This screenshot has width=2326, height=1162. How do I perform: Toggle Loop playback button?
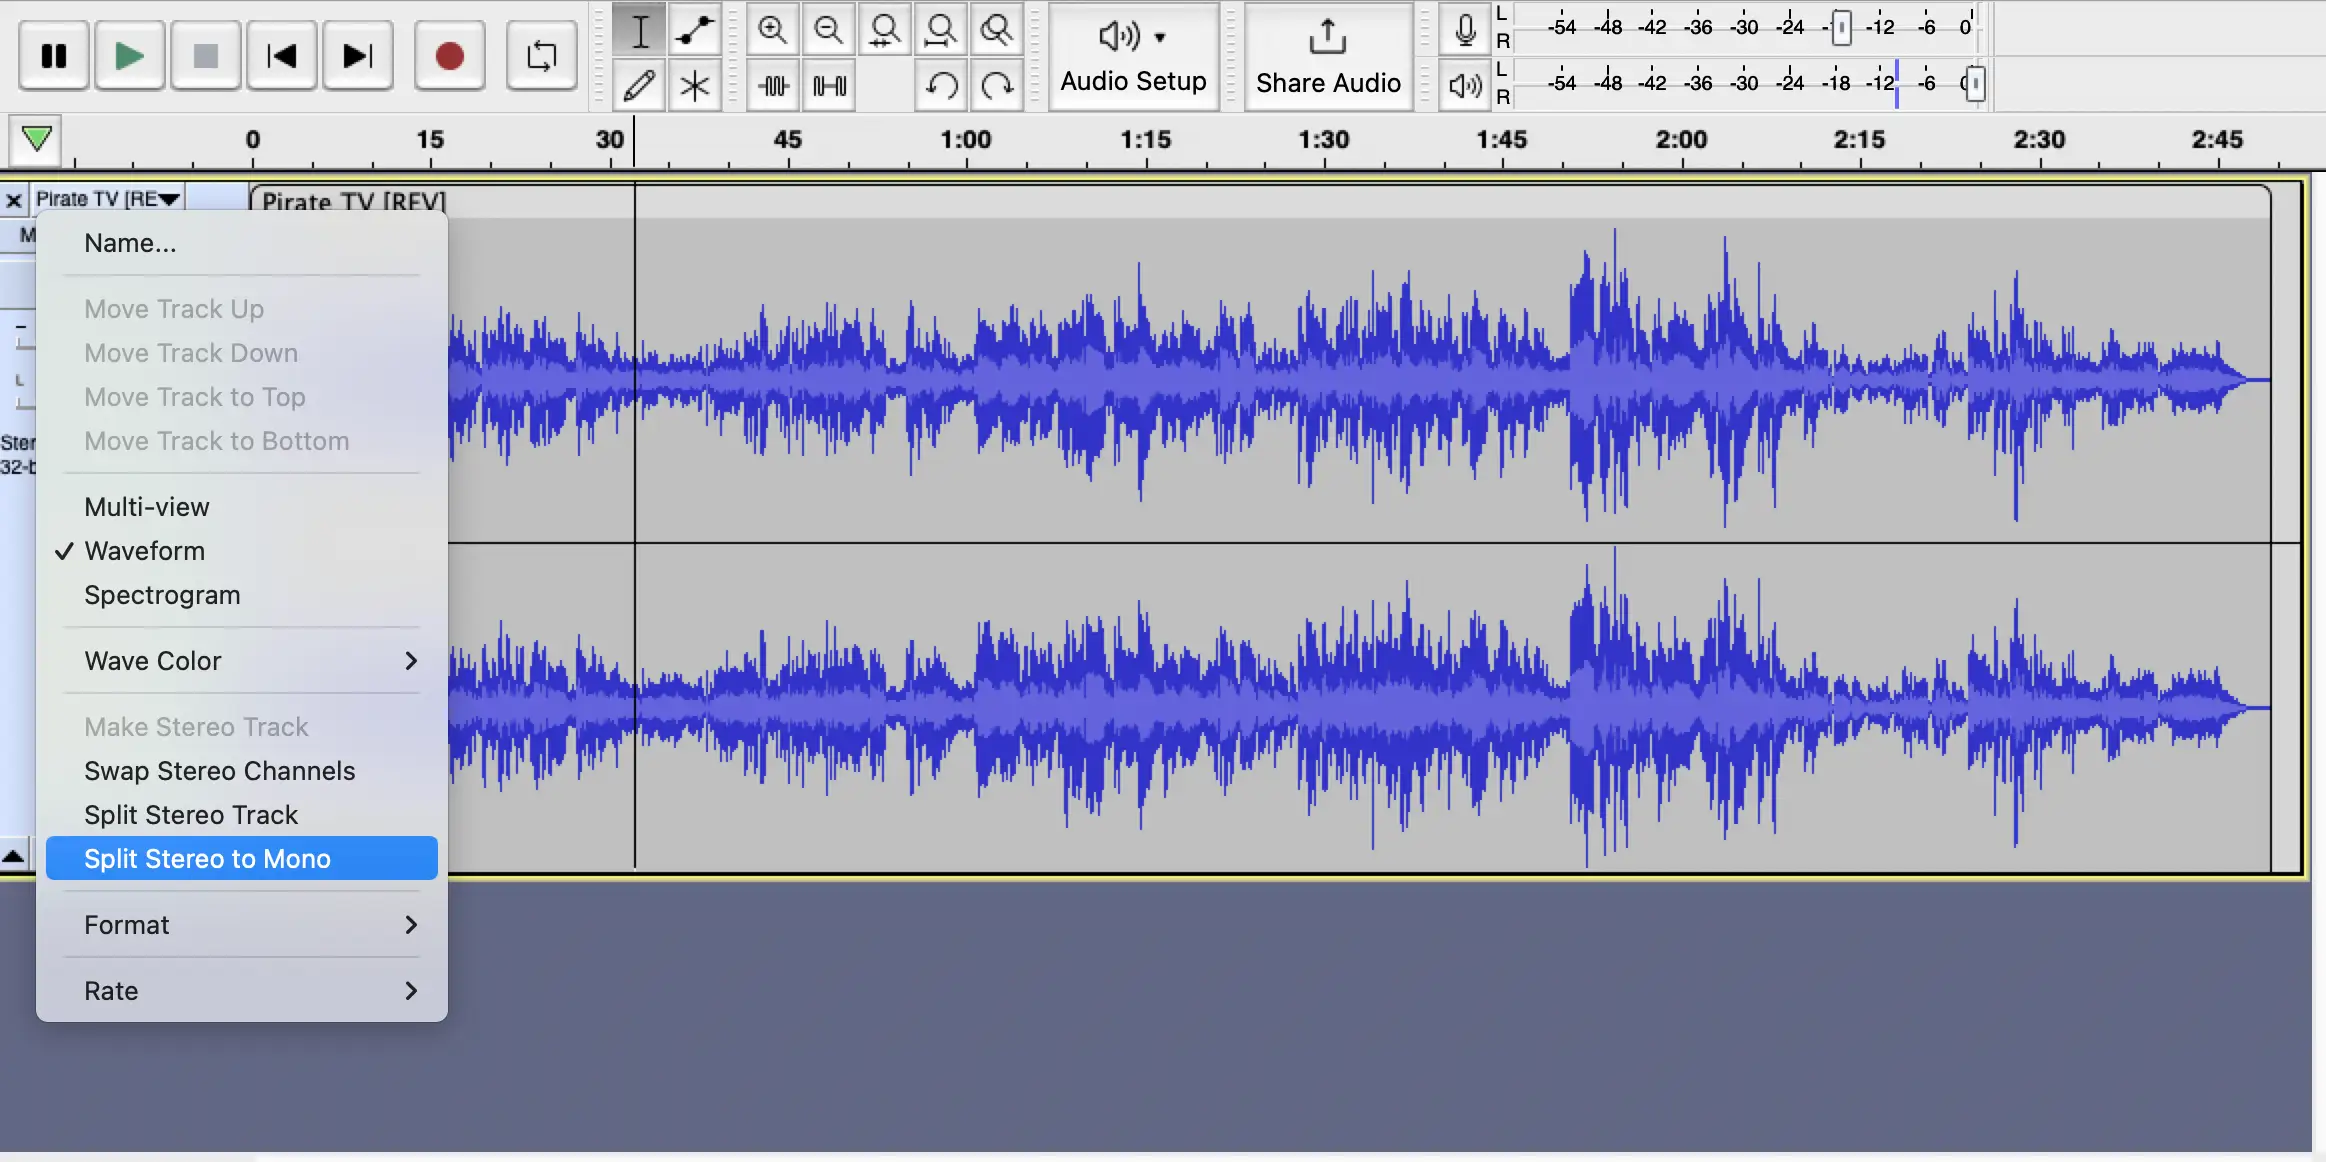tap(540, 56)
